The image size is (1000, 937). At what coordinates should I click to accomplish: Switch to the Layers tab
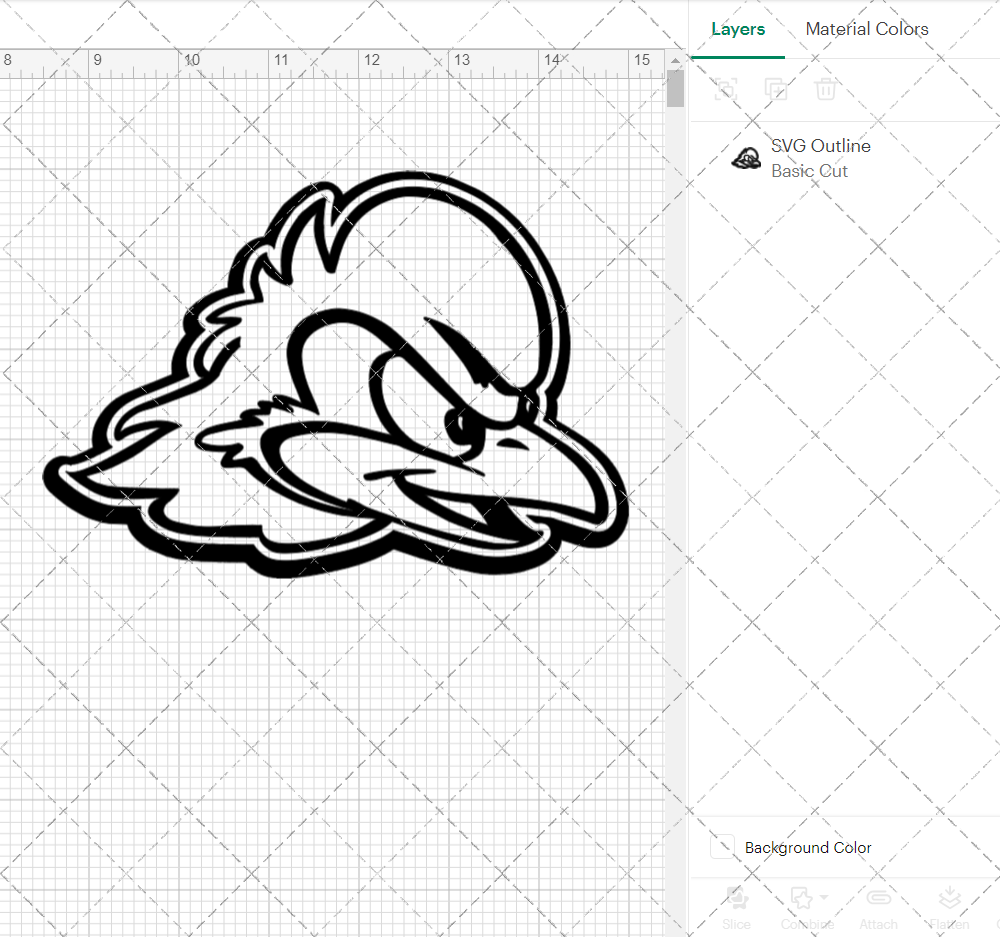pyautogui.click(x=738, y=29)
